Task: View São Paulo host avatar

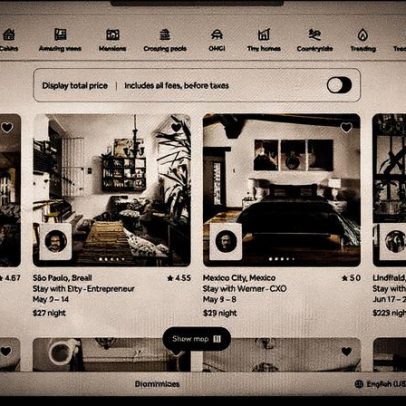Action: coord(56,241)
